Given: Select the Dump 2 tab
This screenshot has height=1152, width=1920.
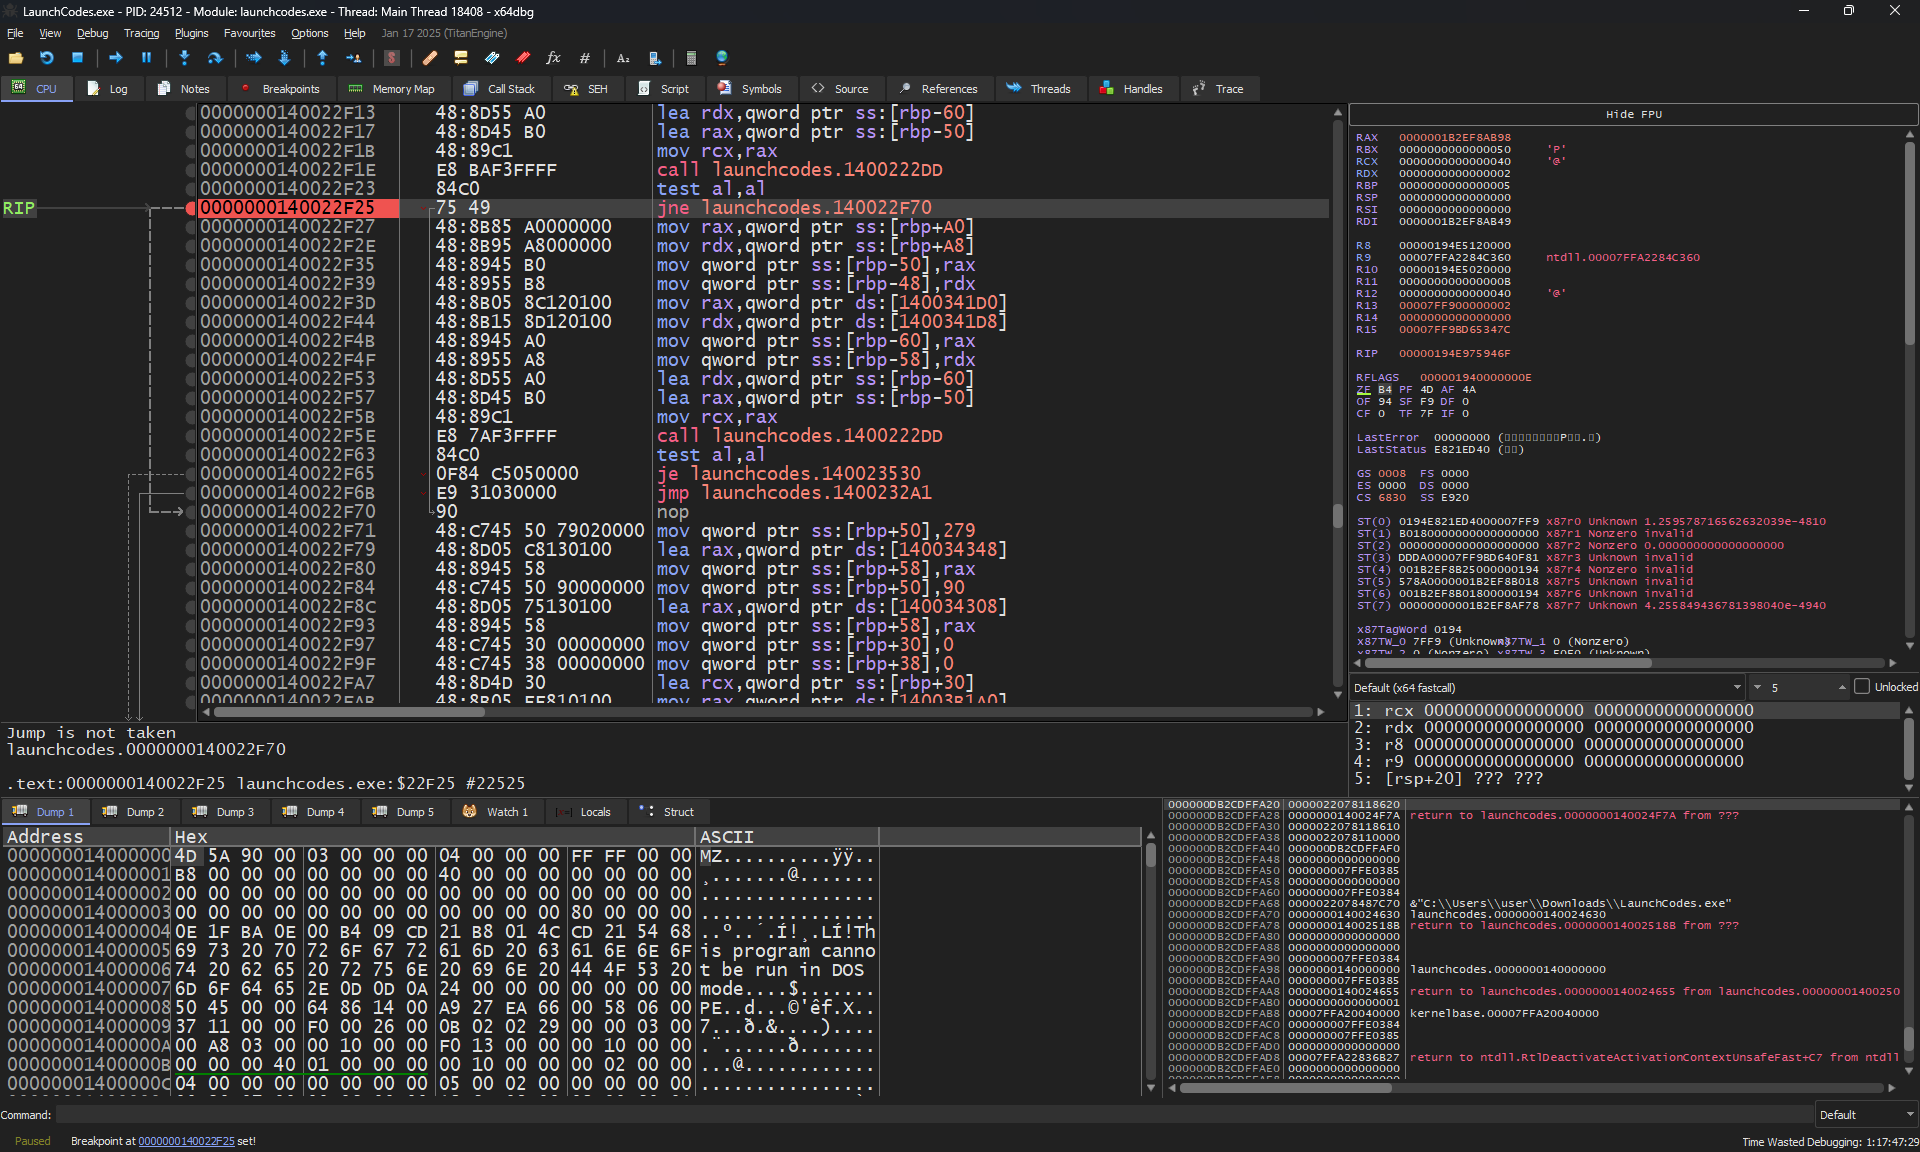Looking at the screenshot, I should pos(135,812).
